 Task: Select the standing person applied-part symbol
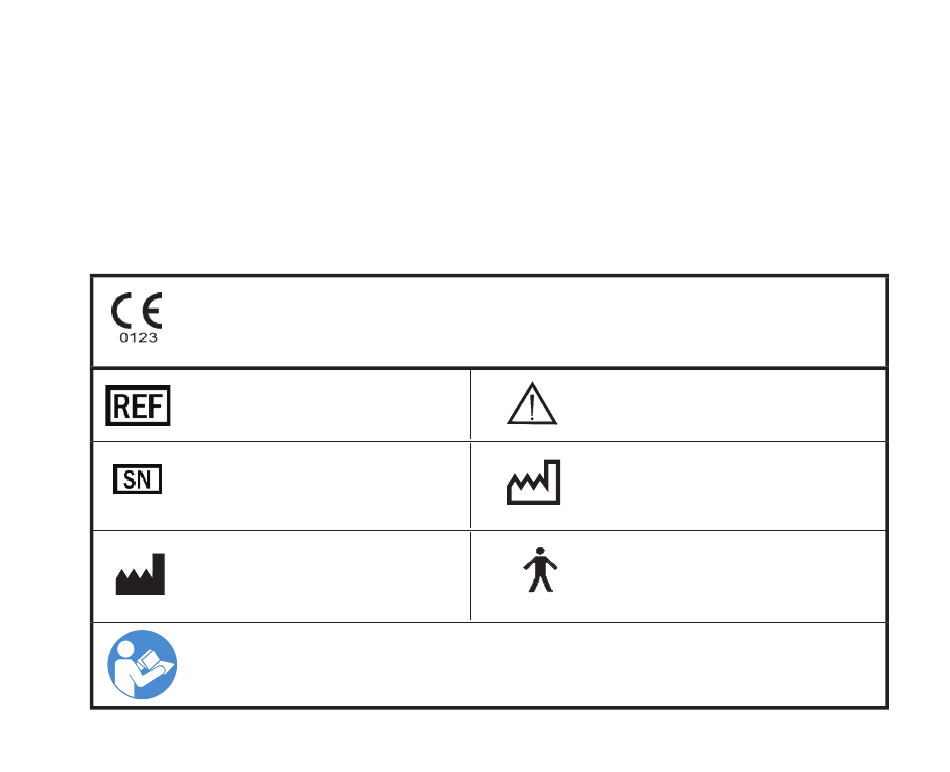[540, 570]
